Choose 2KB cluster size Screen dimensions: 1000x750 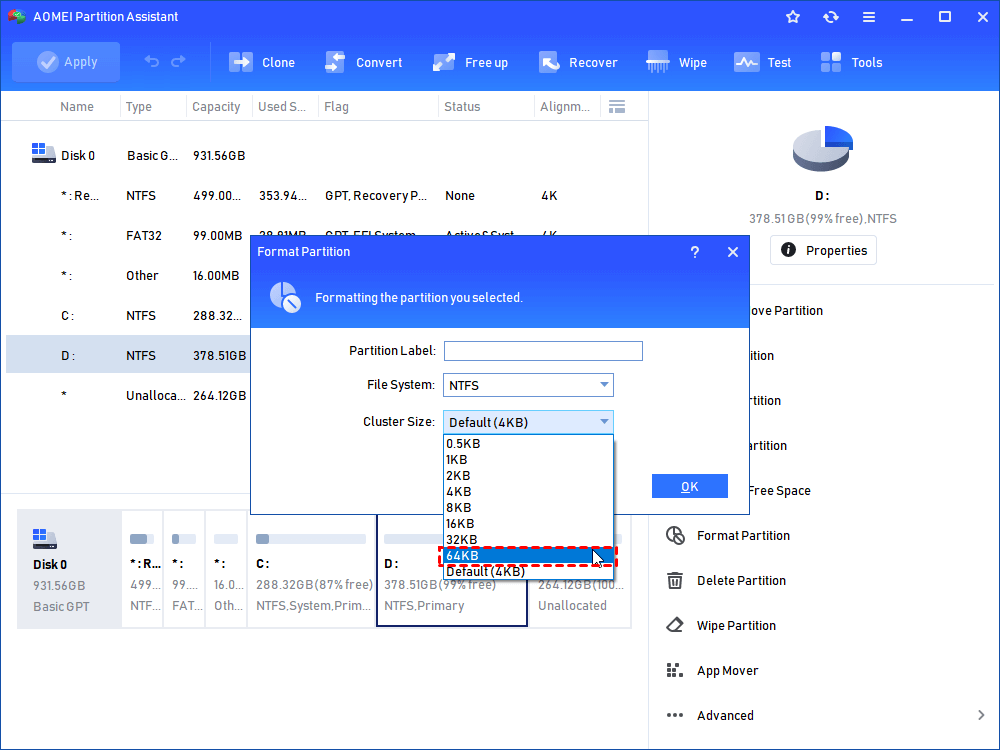[528, 475]
